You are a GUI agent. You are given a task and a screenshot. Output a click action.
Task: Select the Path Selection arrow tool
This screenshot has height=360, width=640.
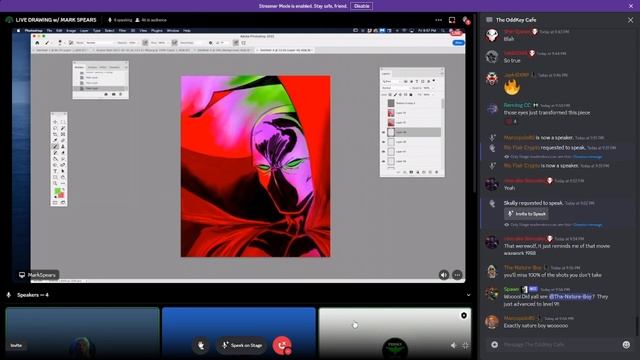[x=63, y=171]
